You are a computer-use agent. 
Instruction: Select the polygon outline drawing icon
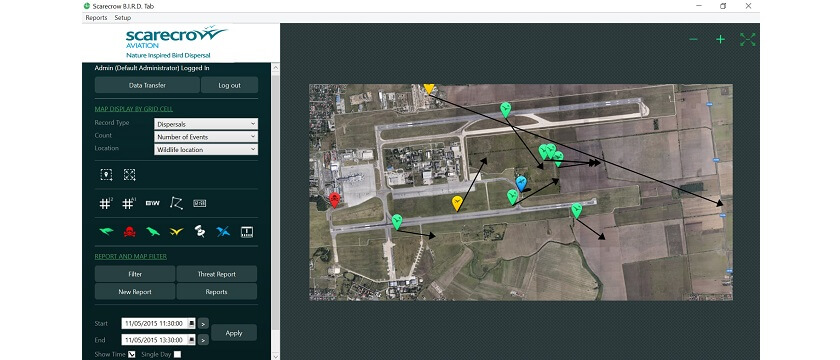click(x=176, y=203)
